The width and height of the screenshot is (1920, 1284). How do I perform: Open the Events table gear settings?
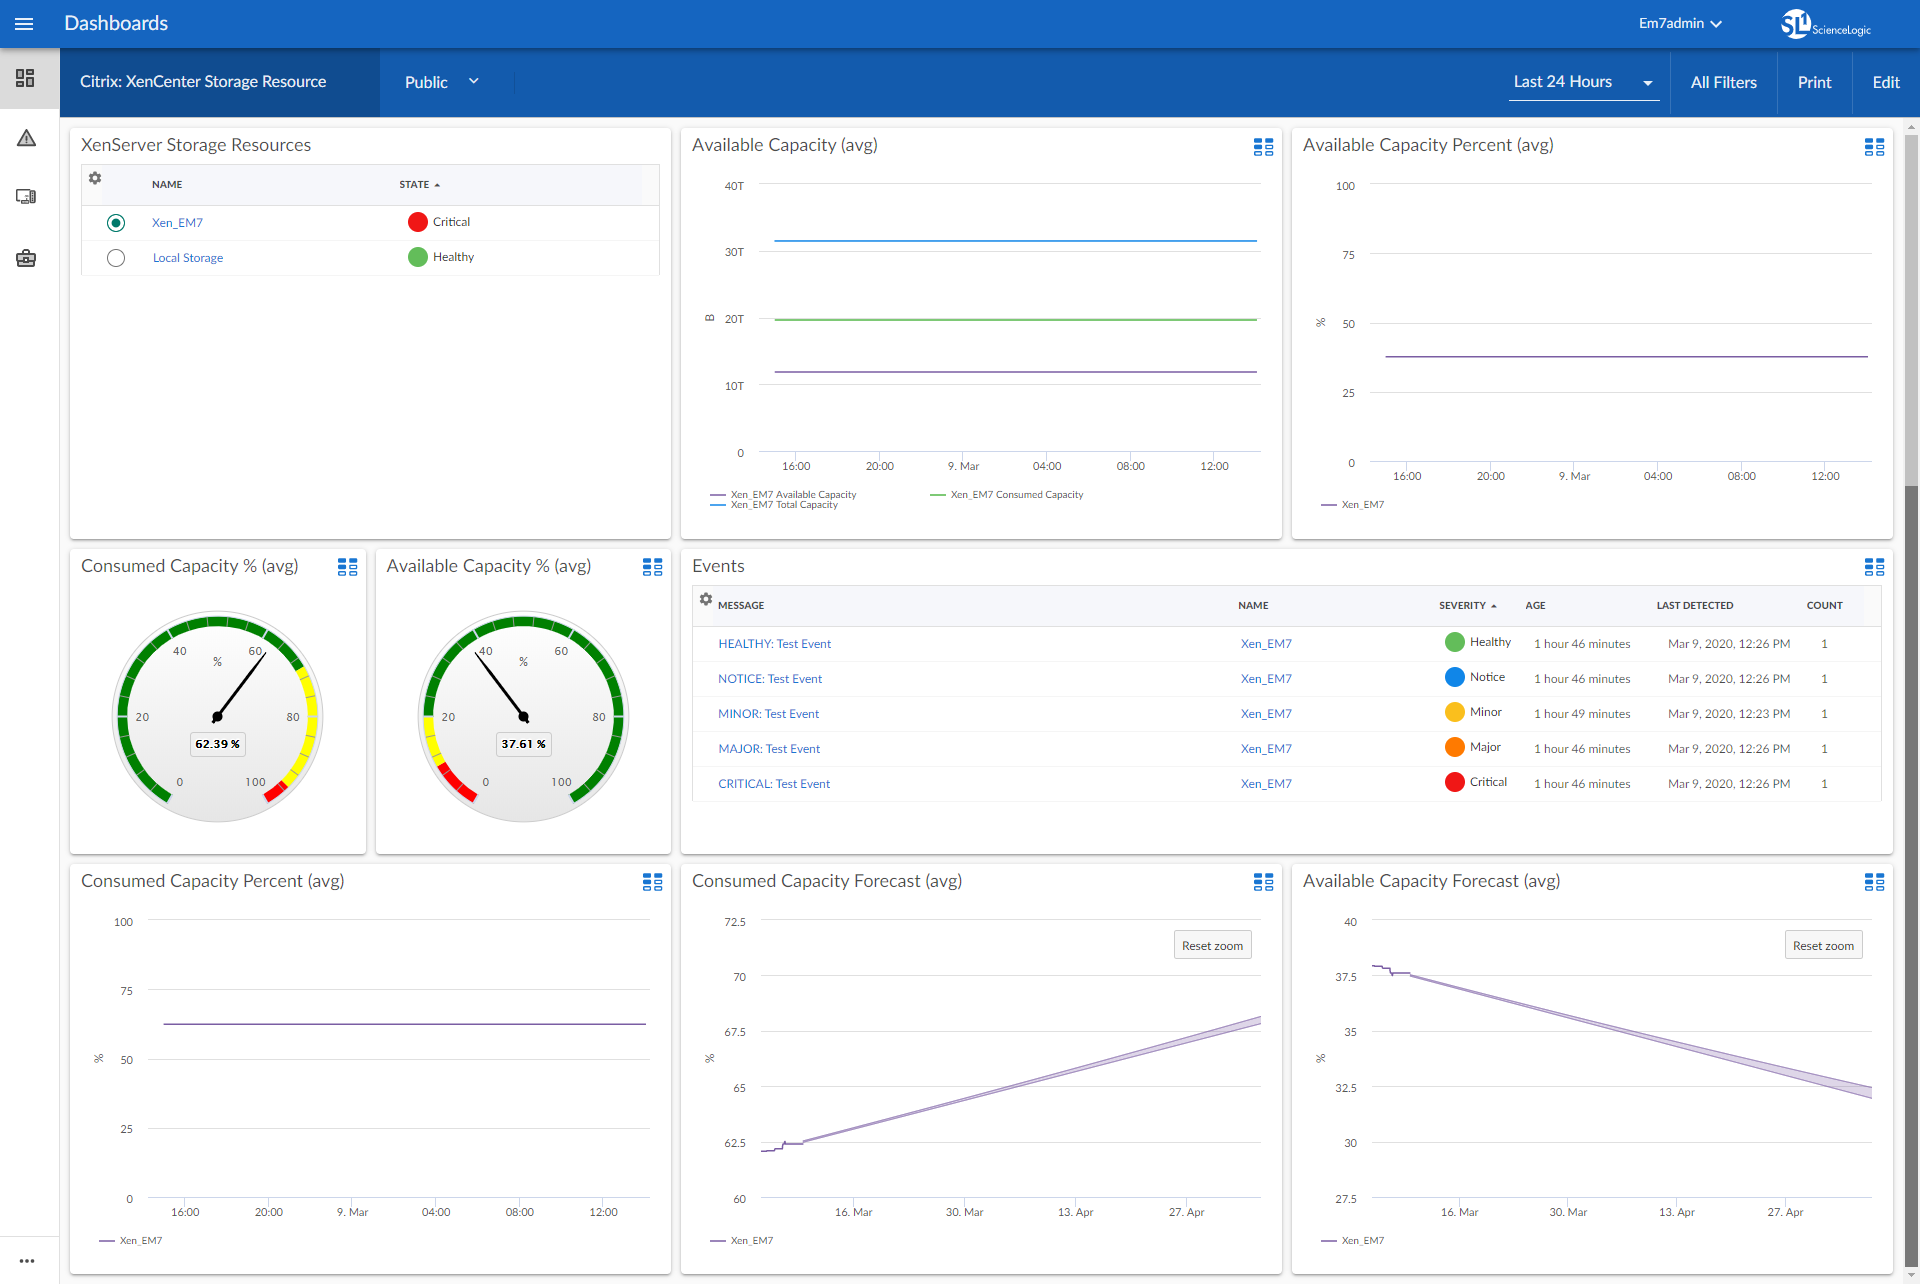click(706, 599)
